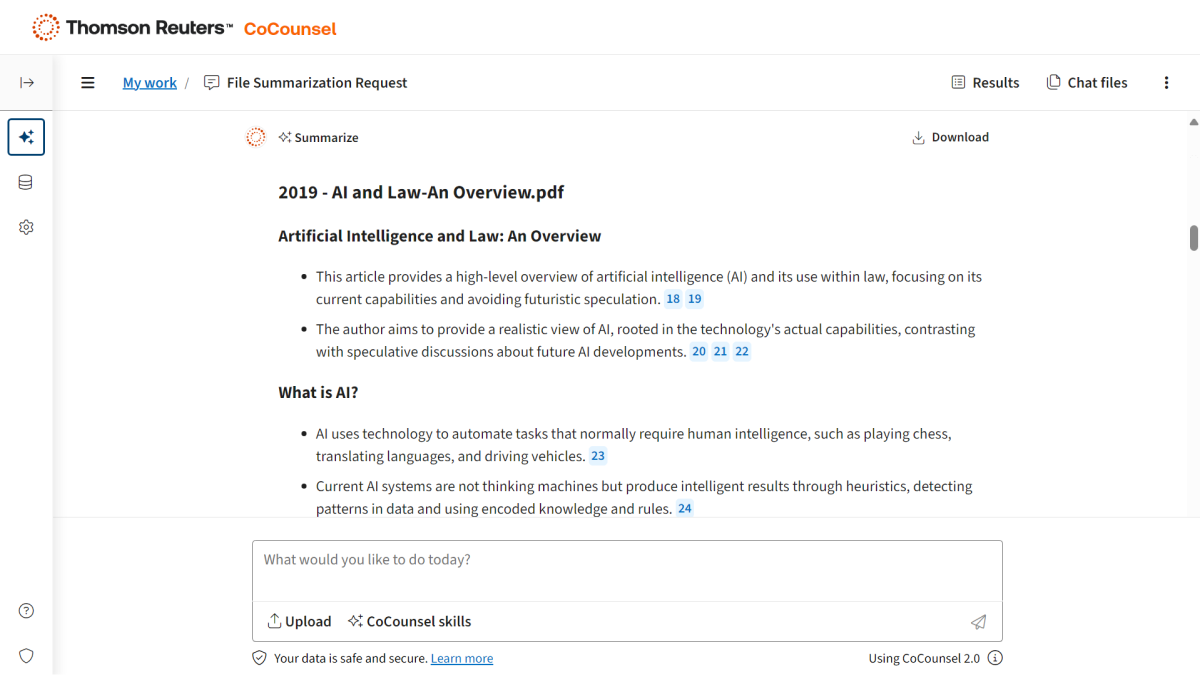Click the Learn more link
The image size is (1200, 676).
coord(461,659)
